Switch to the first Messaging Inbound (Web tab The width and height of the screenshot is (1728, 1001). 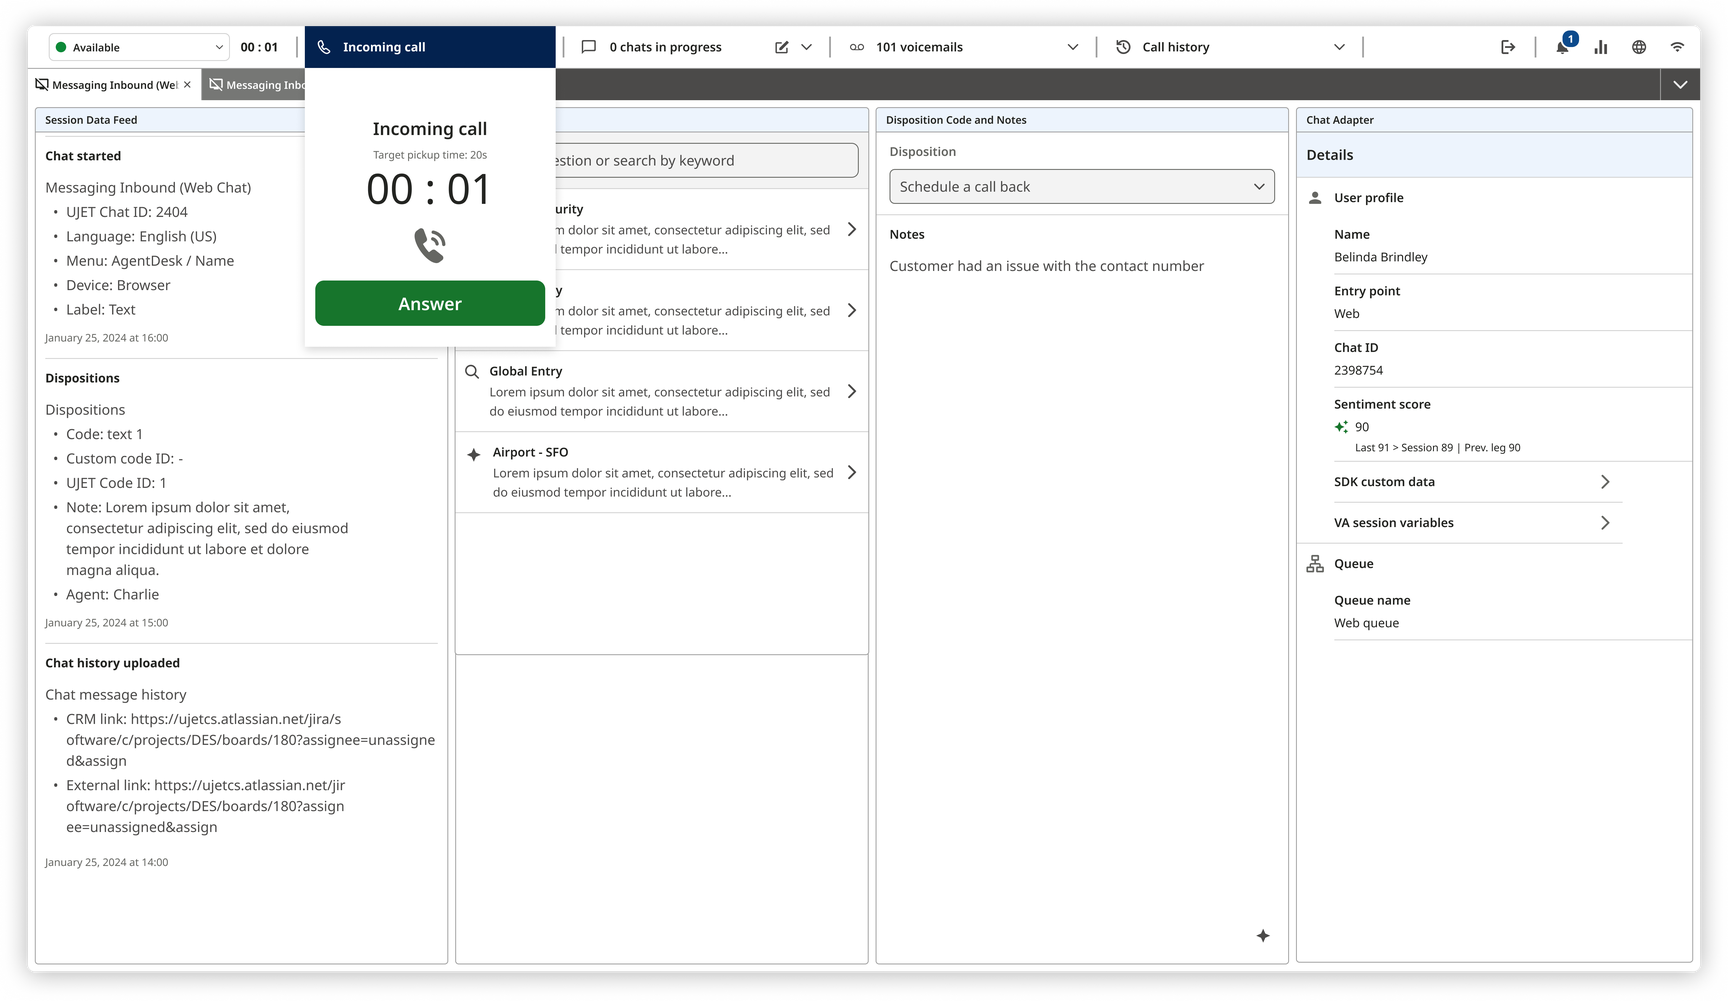click(x=107, y=85)
